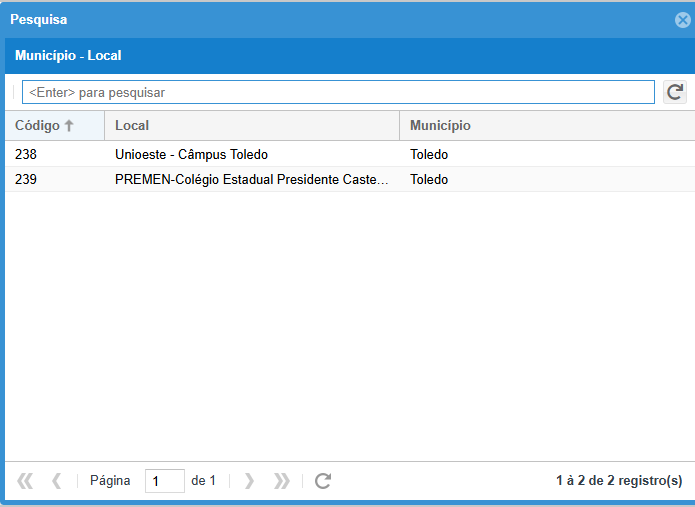Screen dimensions: 695x507
Task: Go to next page arrow
Action: click(249, 481)
